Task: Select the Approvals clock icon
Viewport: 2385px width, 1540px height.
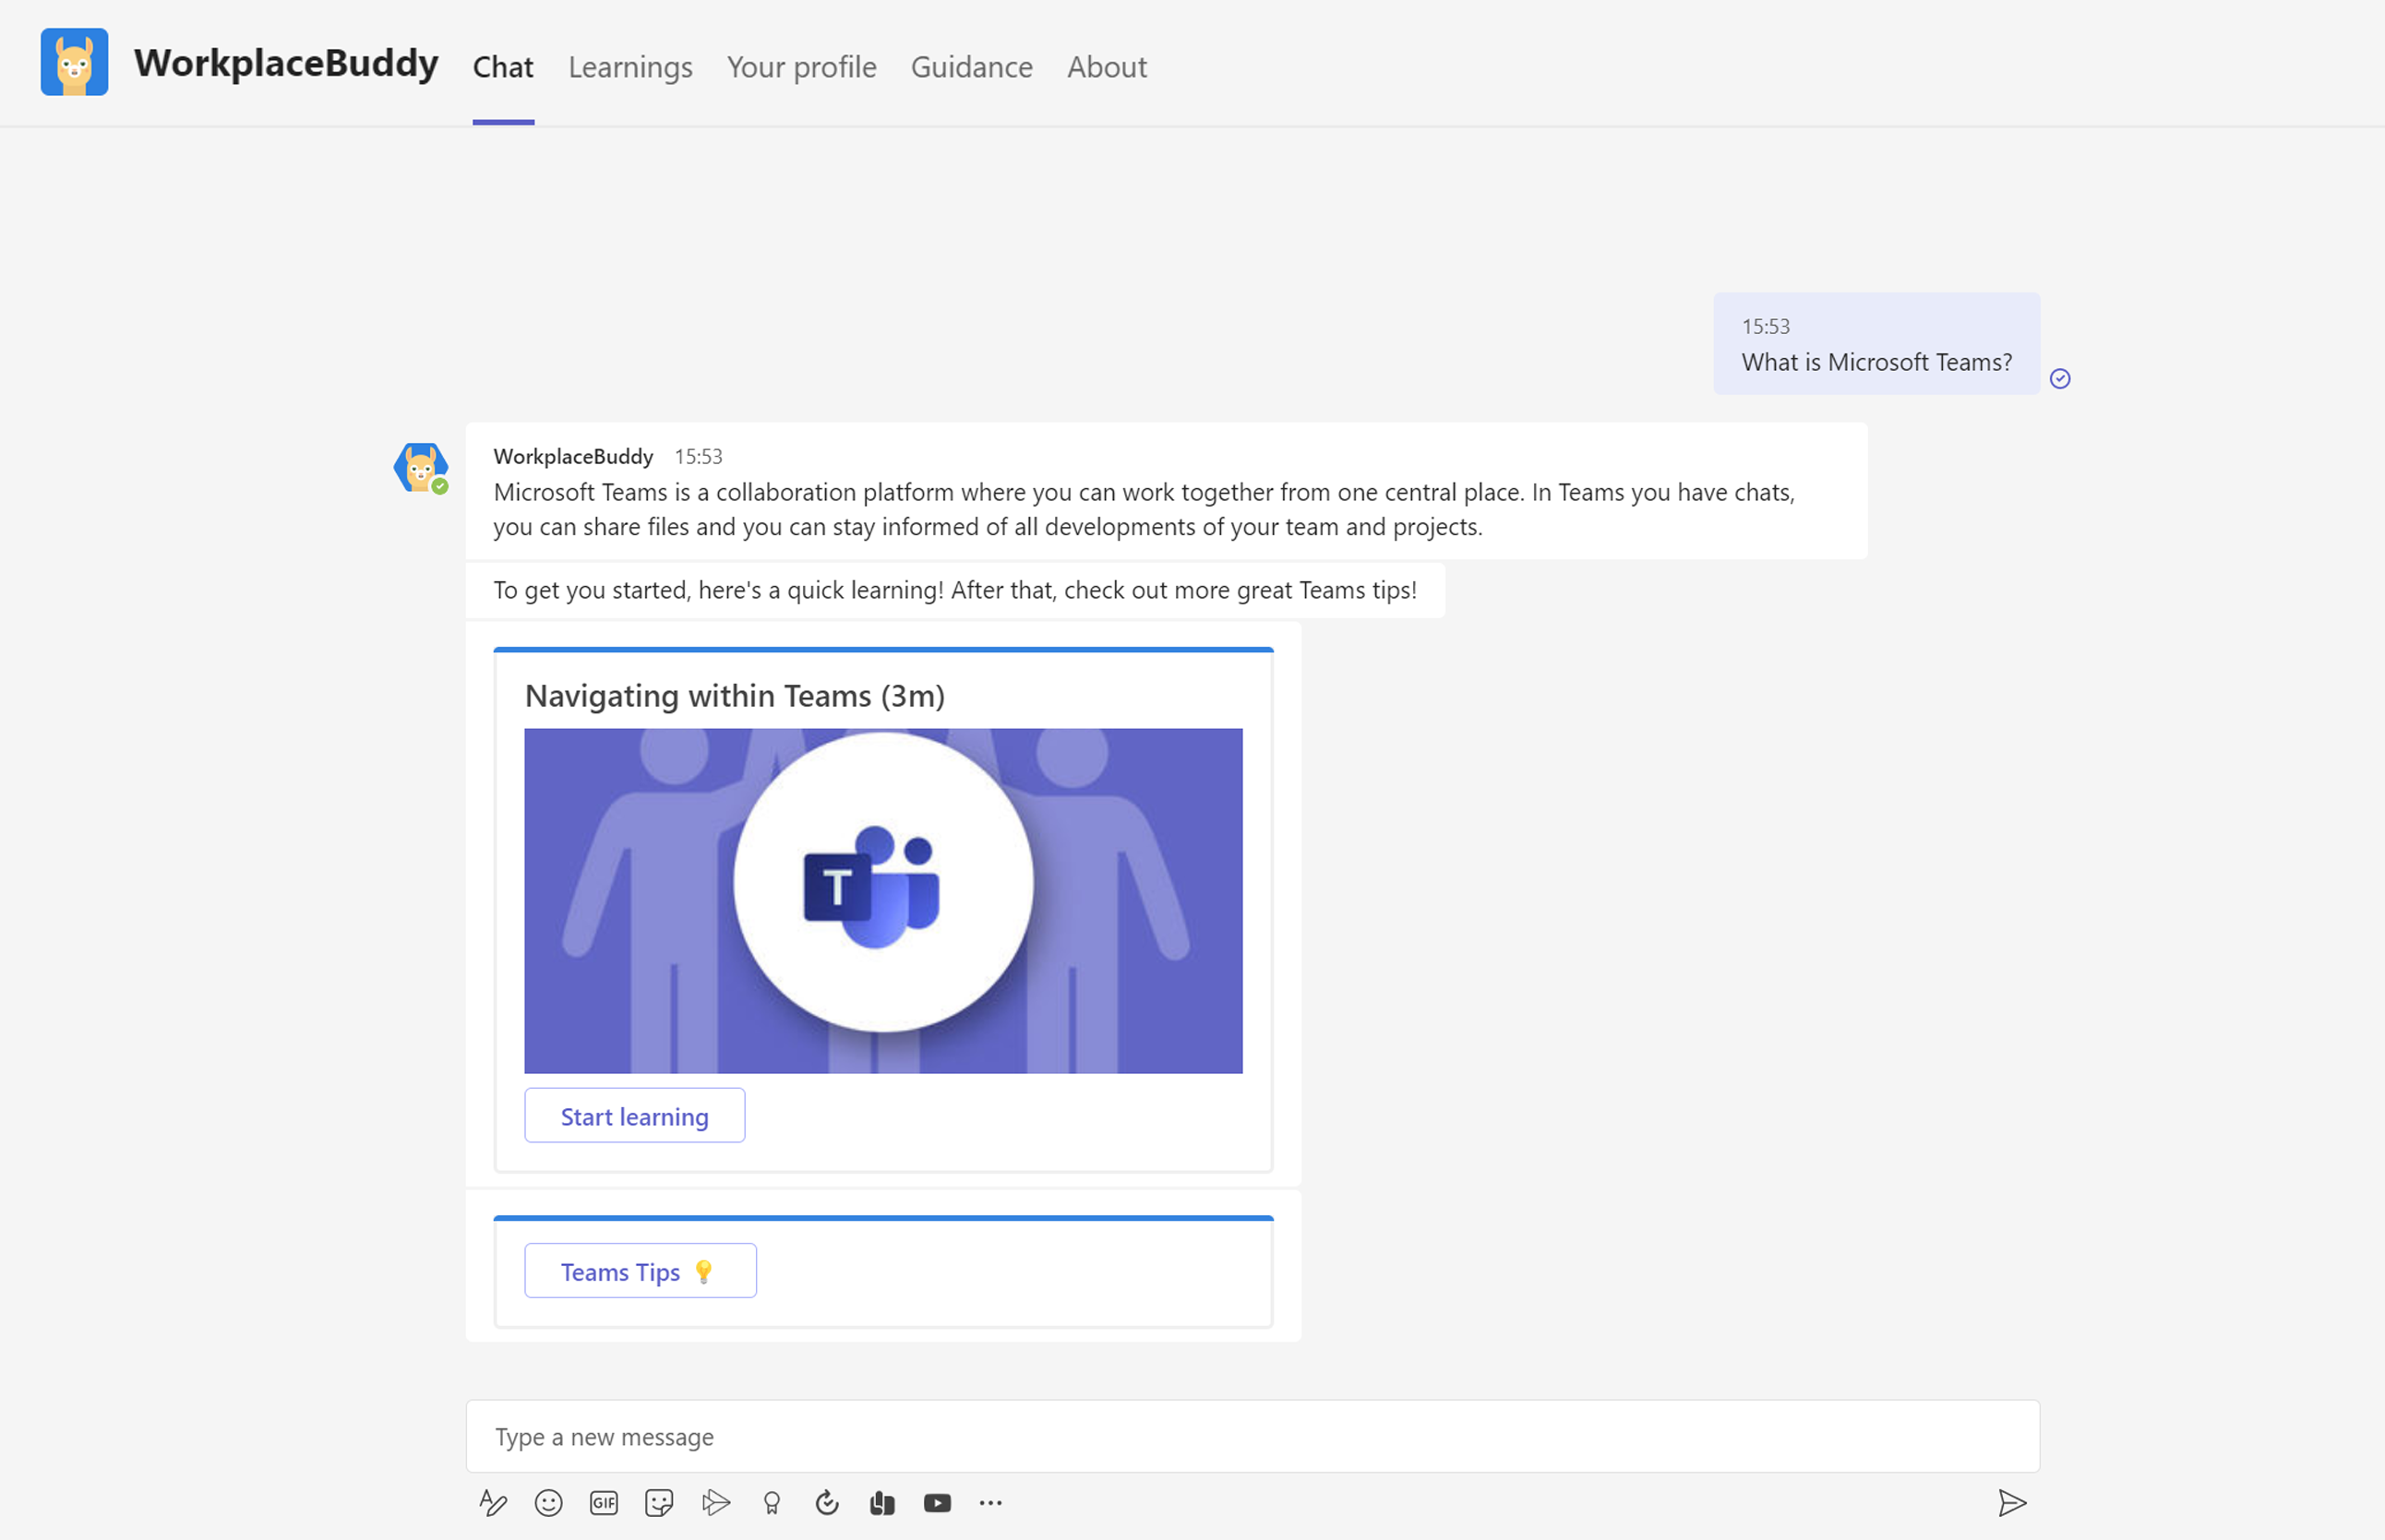Action: [826, 1502]
